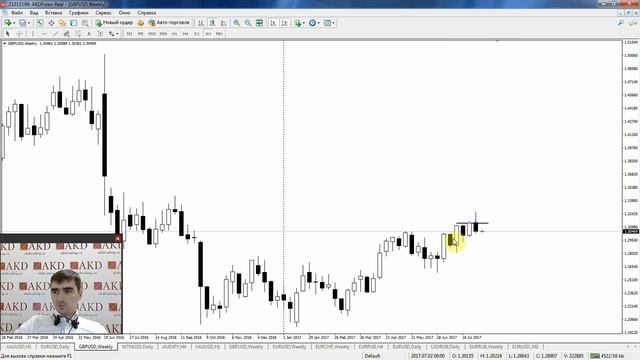Open the Справка menu
The height and width of the screenshot is (360, 640).
pos(147,13)
